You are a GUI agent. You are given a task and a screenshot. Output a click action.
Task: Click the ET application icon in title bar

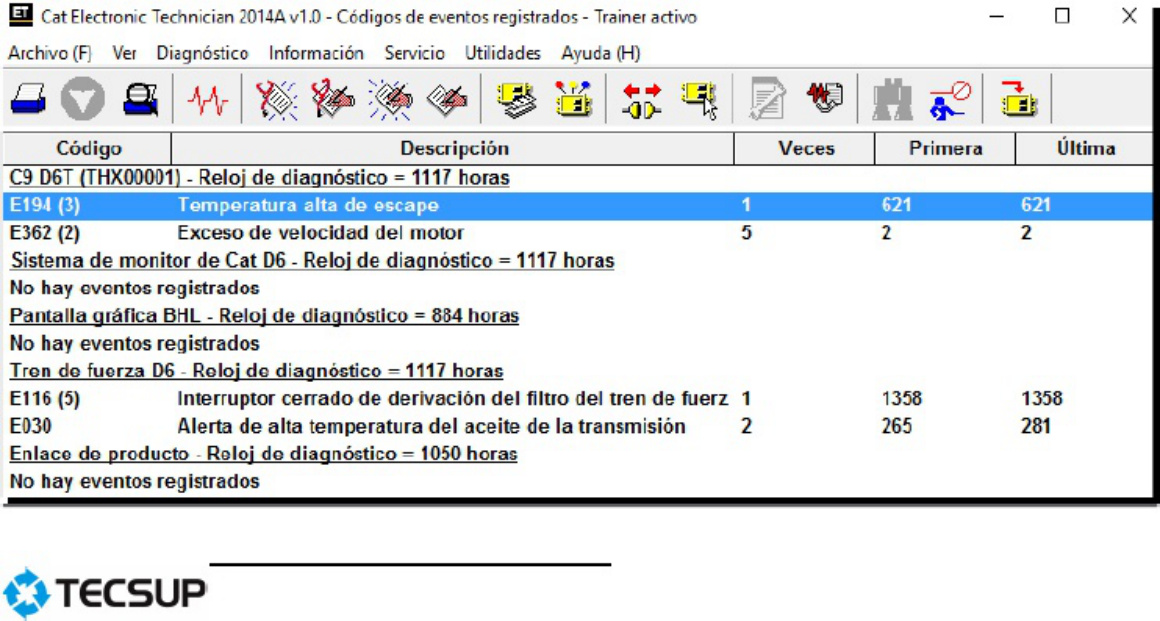coord(20,15)
